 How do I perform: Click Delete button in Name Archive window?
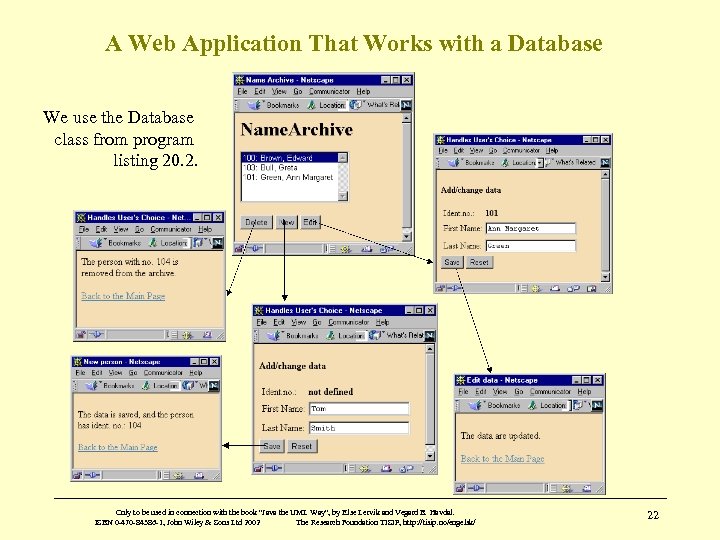(256, 222)
